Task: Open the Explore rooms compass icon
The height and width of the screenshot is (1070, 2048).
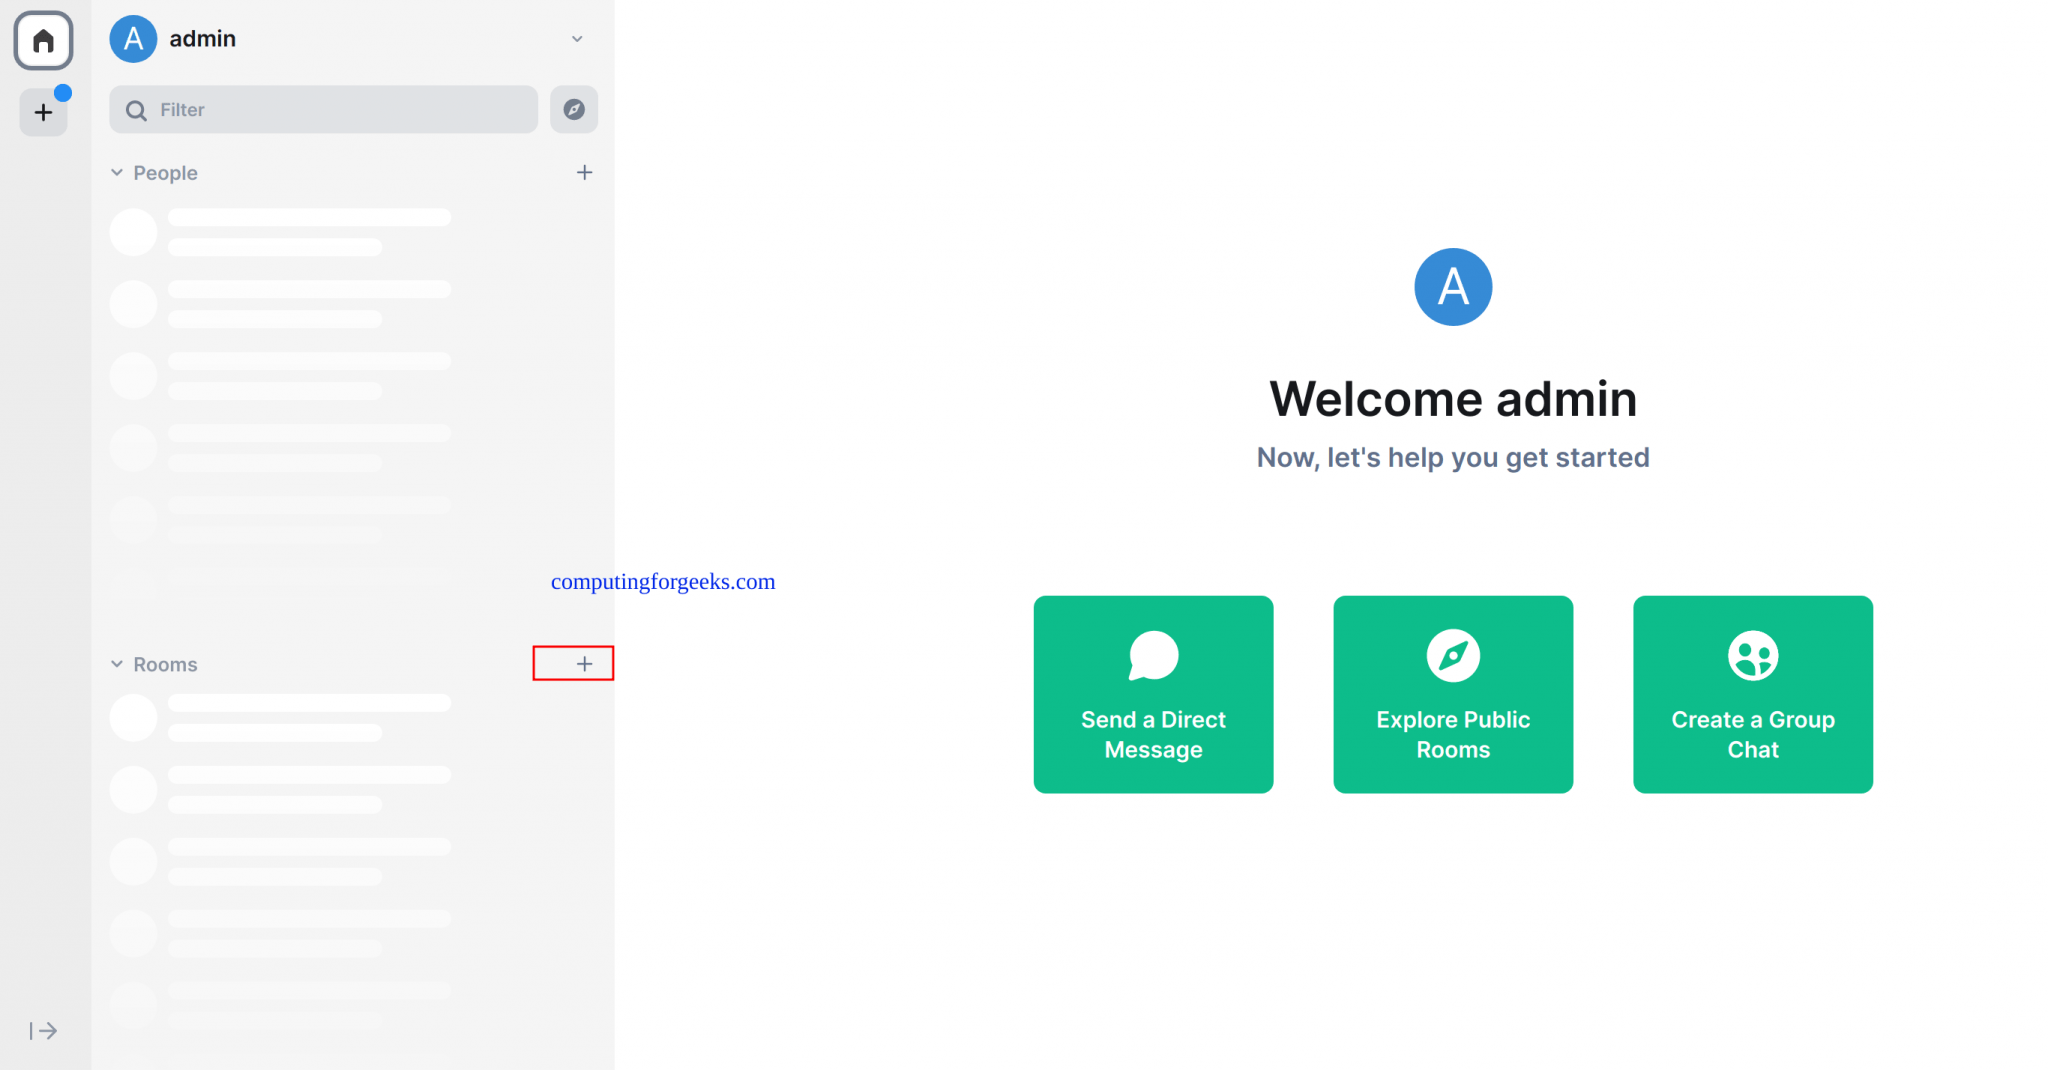Action: pyautogui.click(x=574, y=109)
